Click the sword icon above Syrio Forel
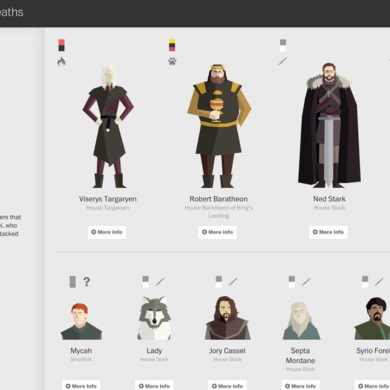This screenshot has height=390, width=390. click(379, 282)
